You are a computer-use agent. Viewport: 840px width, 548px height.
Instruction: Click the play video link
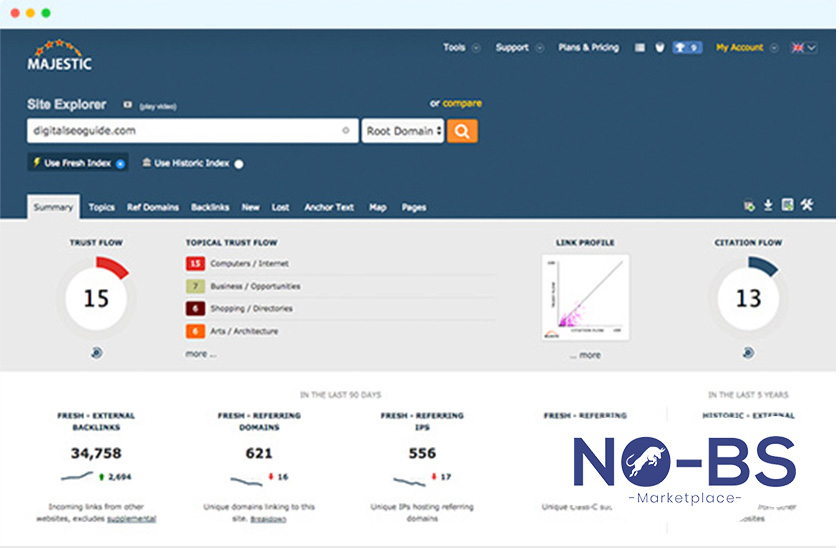[x=158, y=106]
